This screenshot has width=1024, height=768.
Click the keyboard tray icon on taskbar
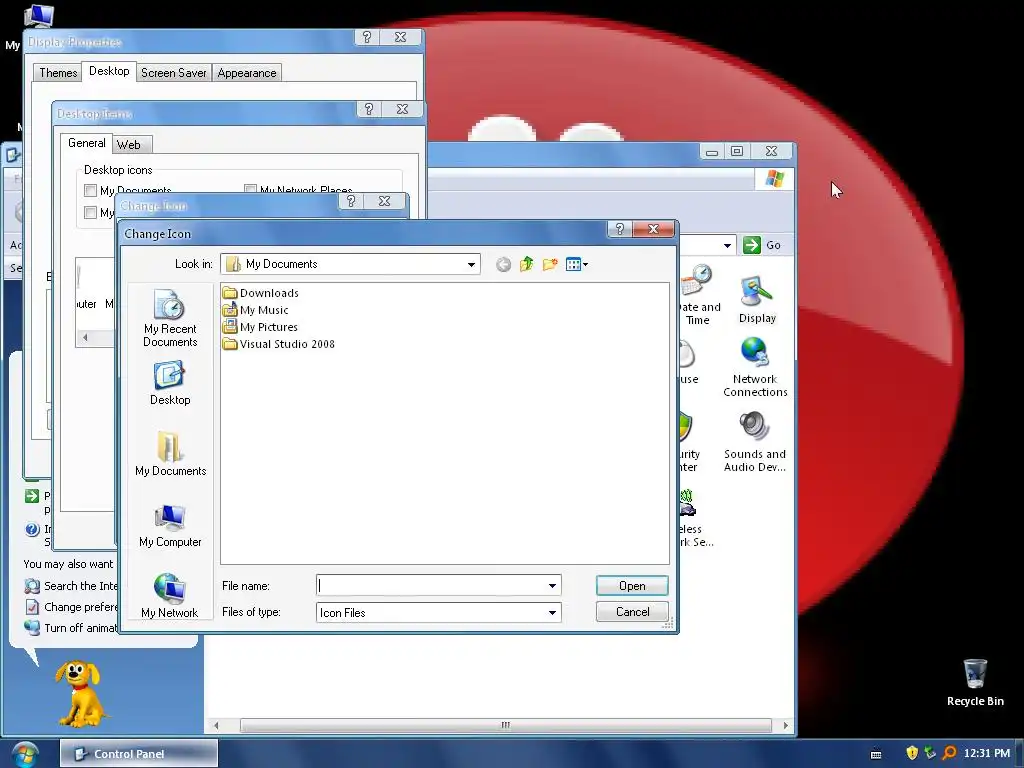(x=876, y=754)
